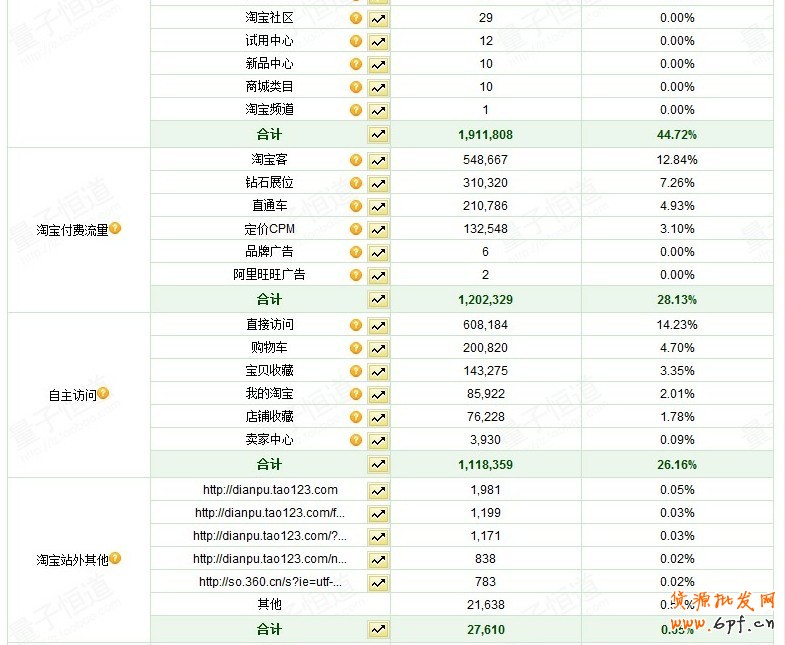Click help icon beside 淘宝付费流量 category
This screenshot has height=645, width=785.
pos(115,229)
